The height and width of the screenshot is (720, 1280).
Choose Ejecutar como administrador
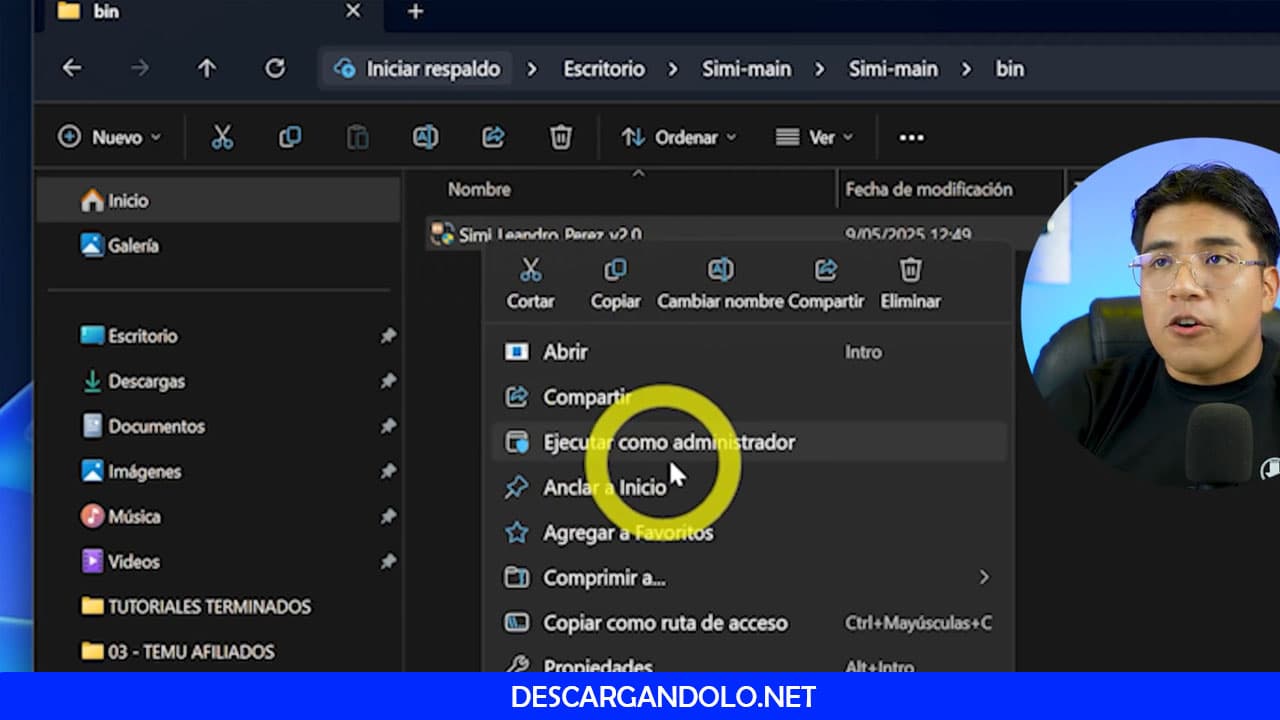[668, 442]
